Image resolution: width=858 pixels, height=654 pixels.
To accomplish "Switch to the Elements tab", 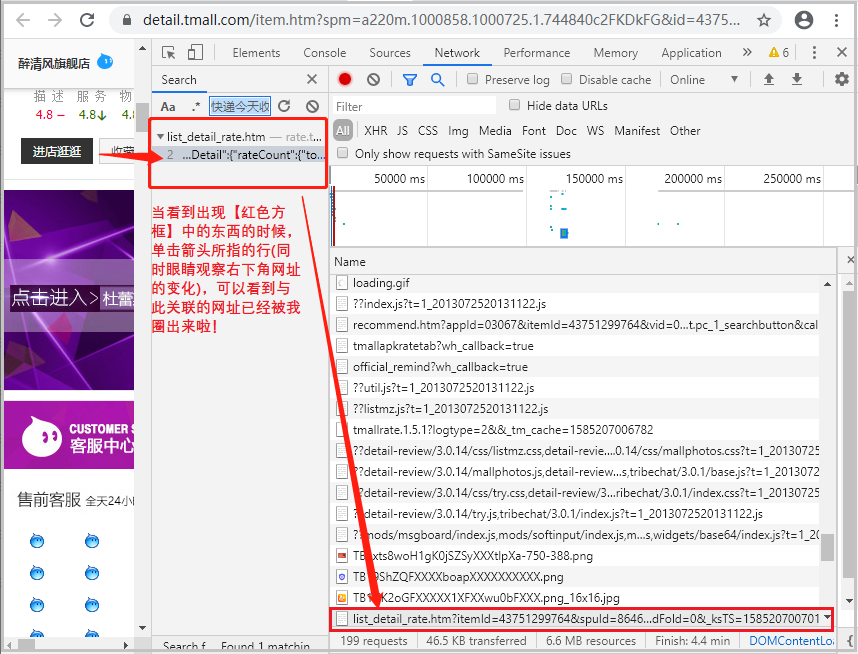I will click(256, 53).
